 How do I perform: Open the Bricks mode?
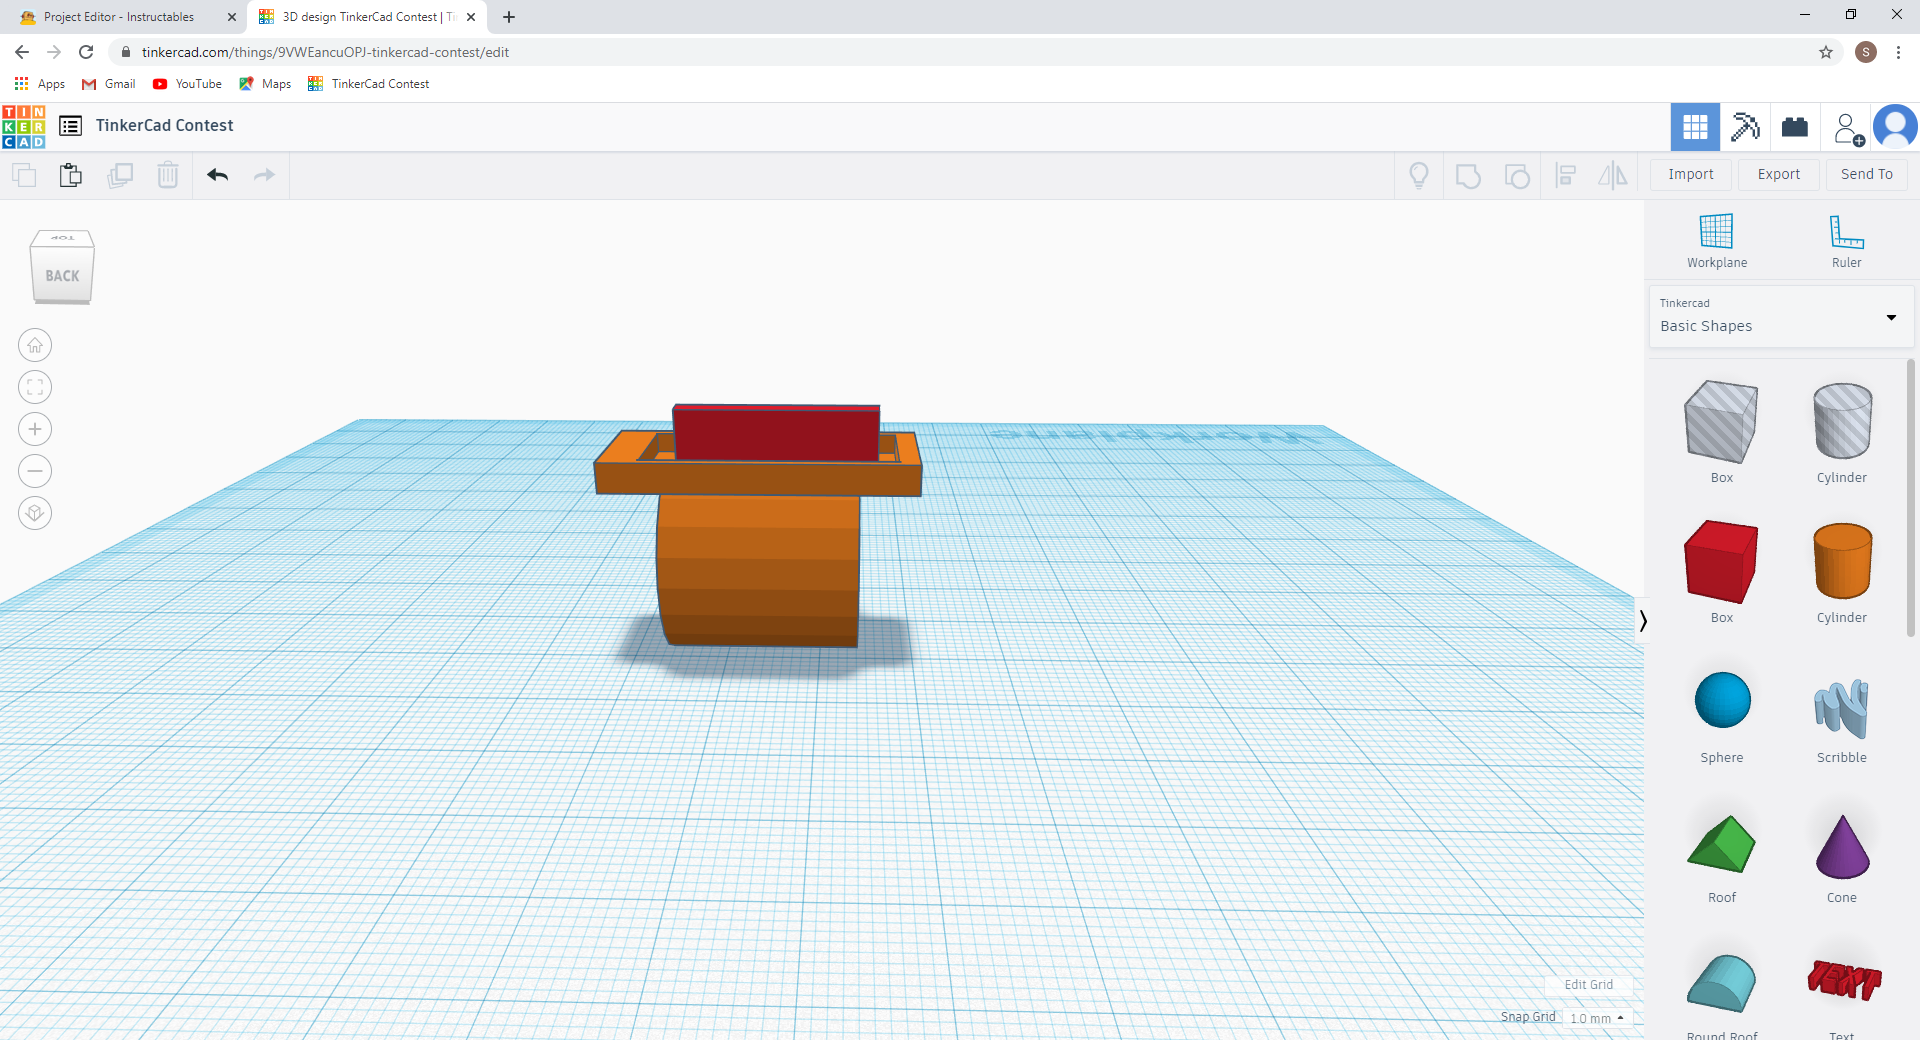[x=1795, y=127]
